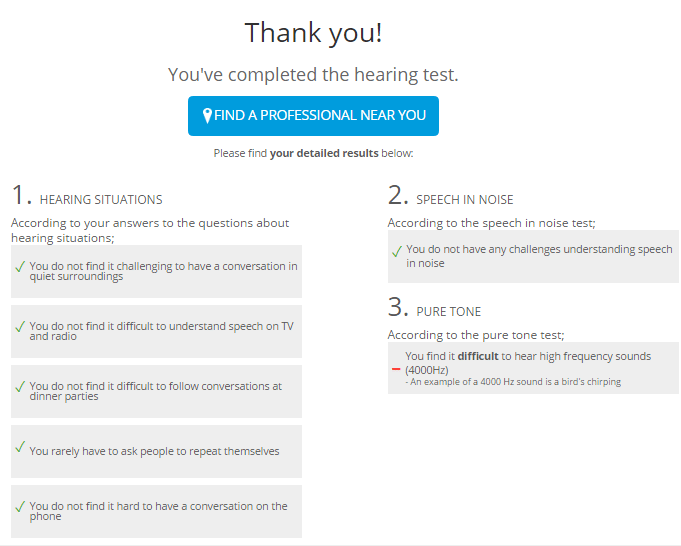Select the Speech in Noise section heading
The height and width of the screenshot is (546, 681).
tap(465, 200)
